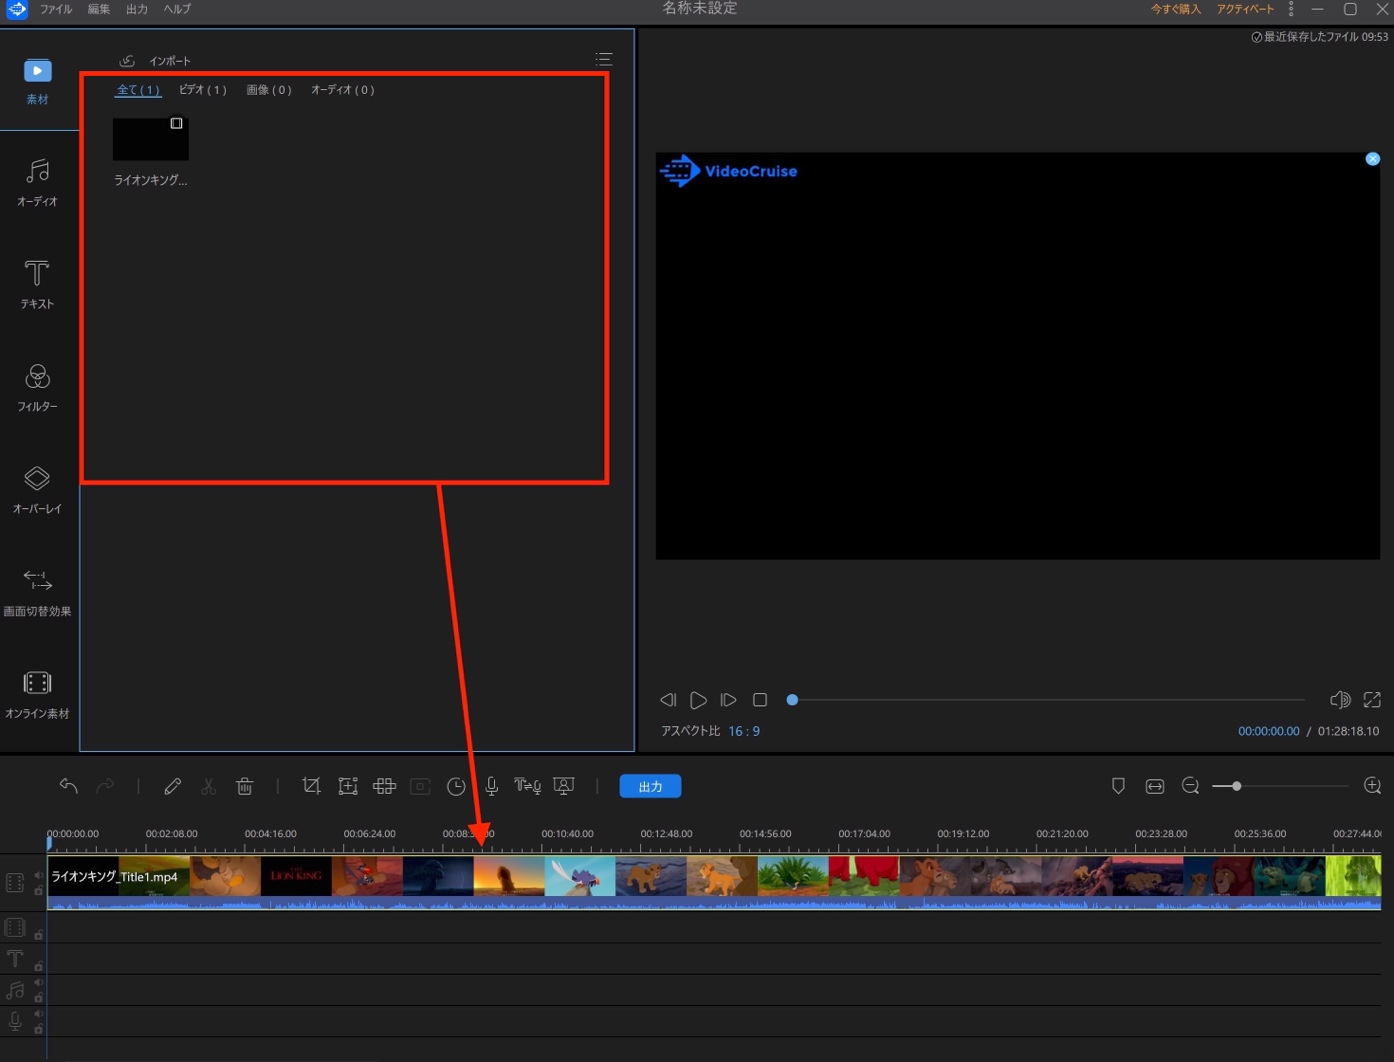Lock the main video track
This screenshot has width=1394, height=1062.
[x=39, y=890]
